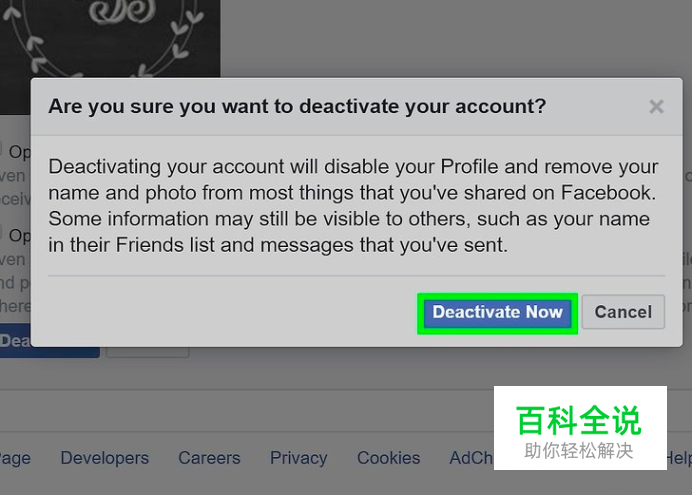The width and height of the screenshot is (692, 495).
Task: Close the dialog with the X icon
Action: point(656,106)
